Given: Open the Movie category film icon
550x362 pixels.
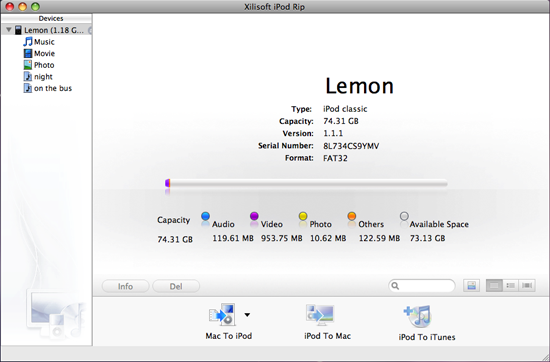Looking at the screenshot, I should click(x=28, y=53).
